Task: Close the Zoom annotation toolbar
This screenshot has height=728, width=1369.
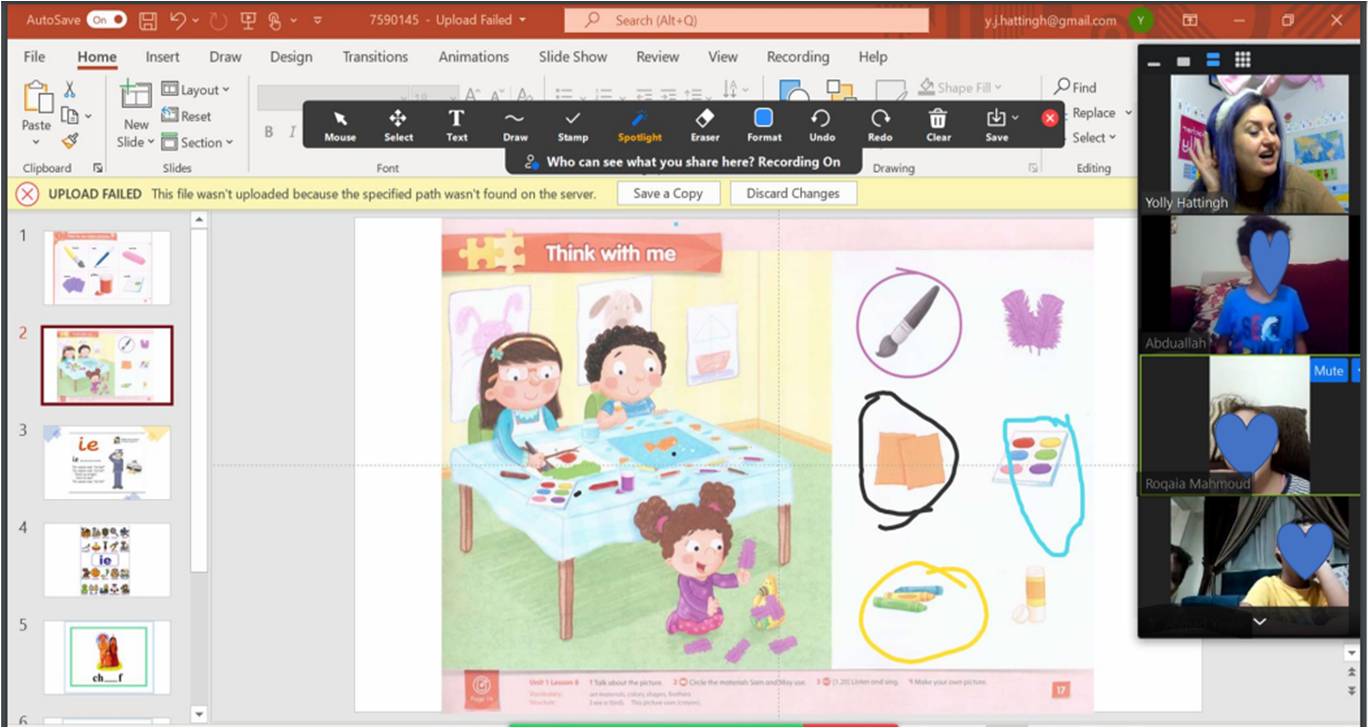Action: tap(1050, 118)
